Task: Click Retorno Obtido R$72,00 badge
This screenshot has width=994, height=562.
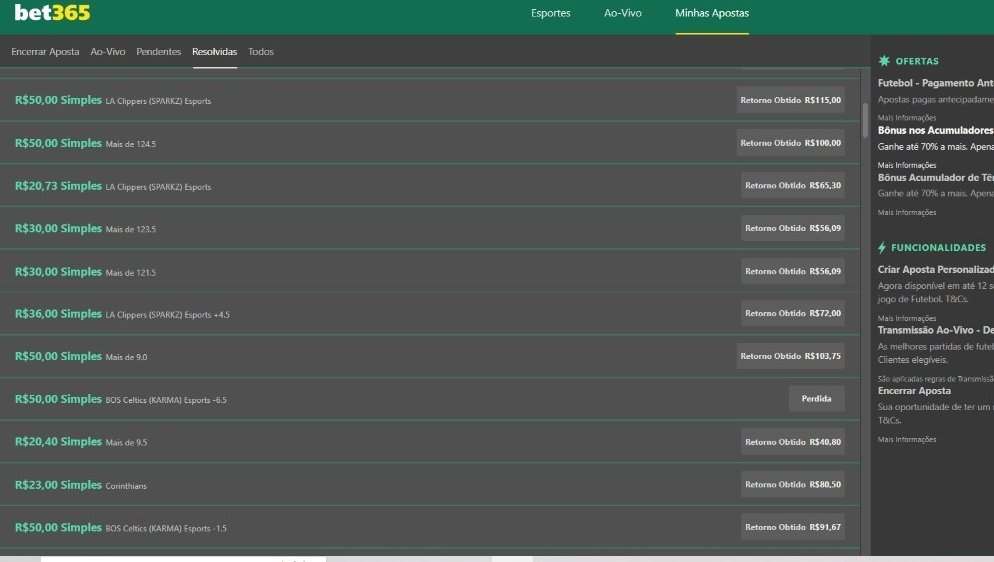Action: point(792,313)
